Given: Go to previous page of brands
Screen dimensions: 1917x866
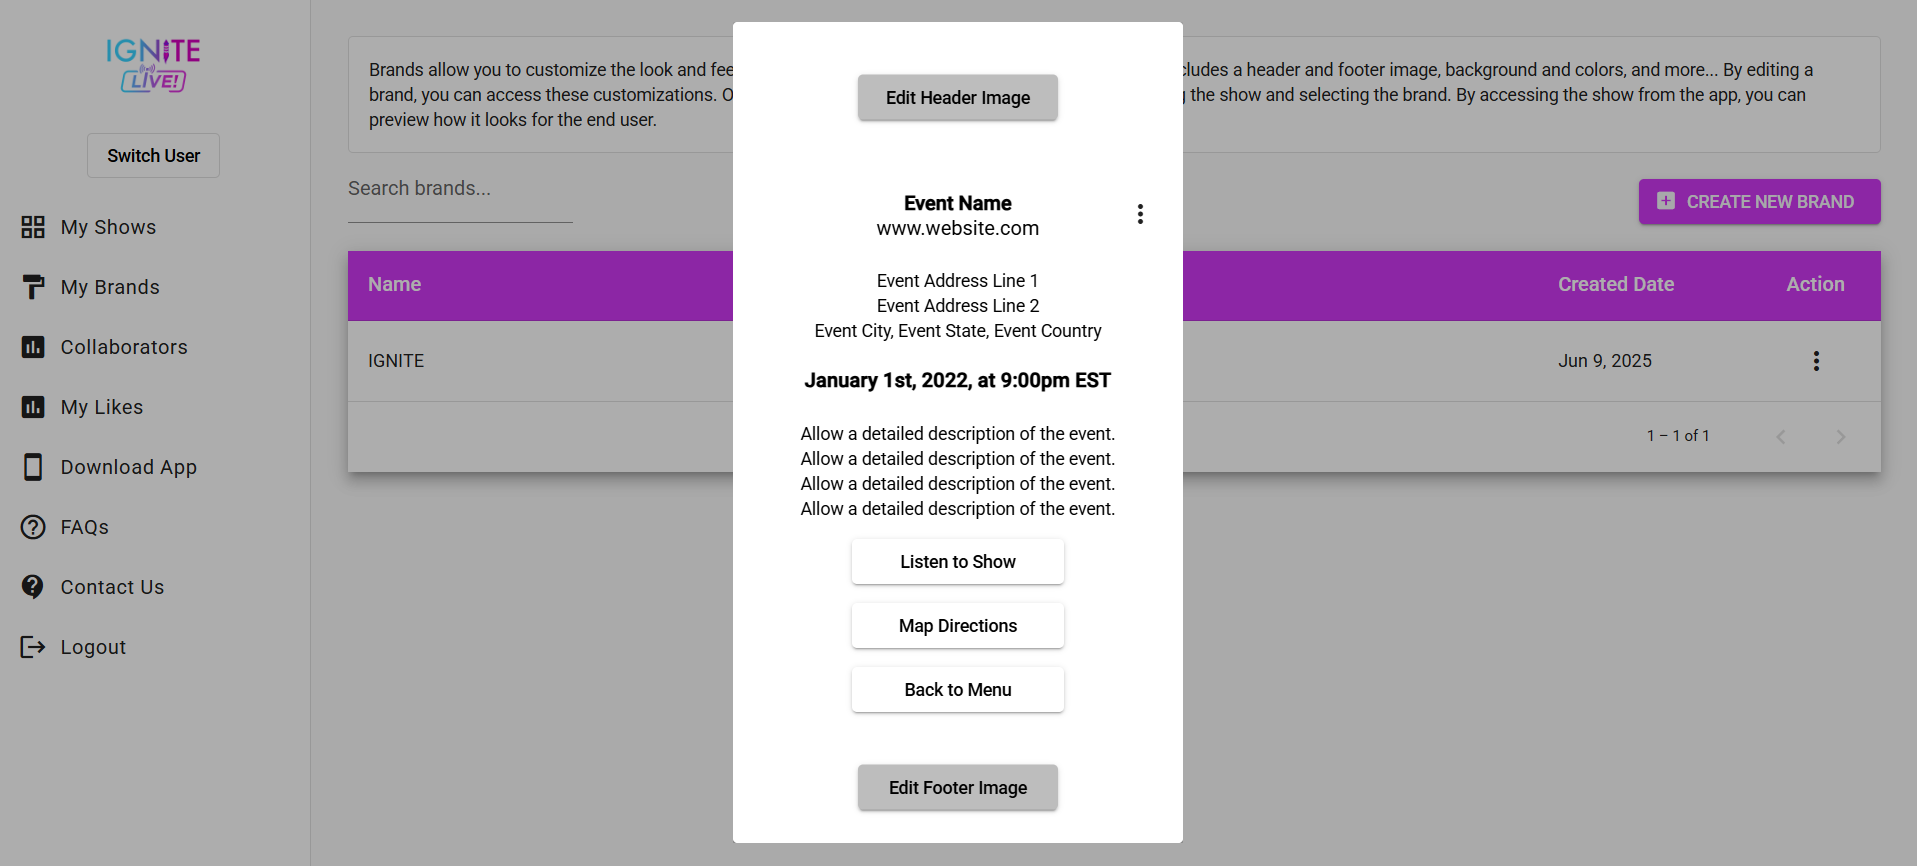Looking at the screenshot, I should point(1780,437).
